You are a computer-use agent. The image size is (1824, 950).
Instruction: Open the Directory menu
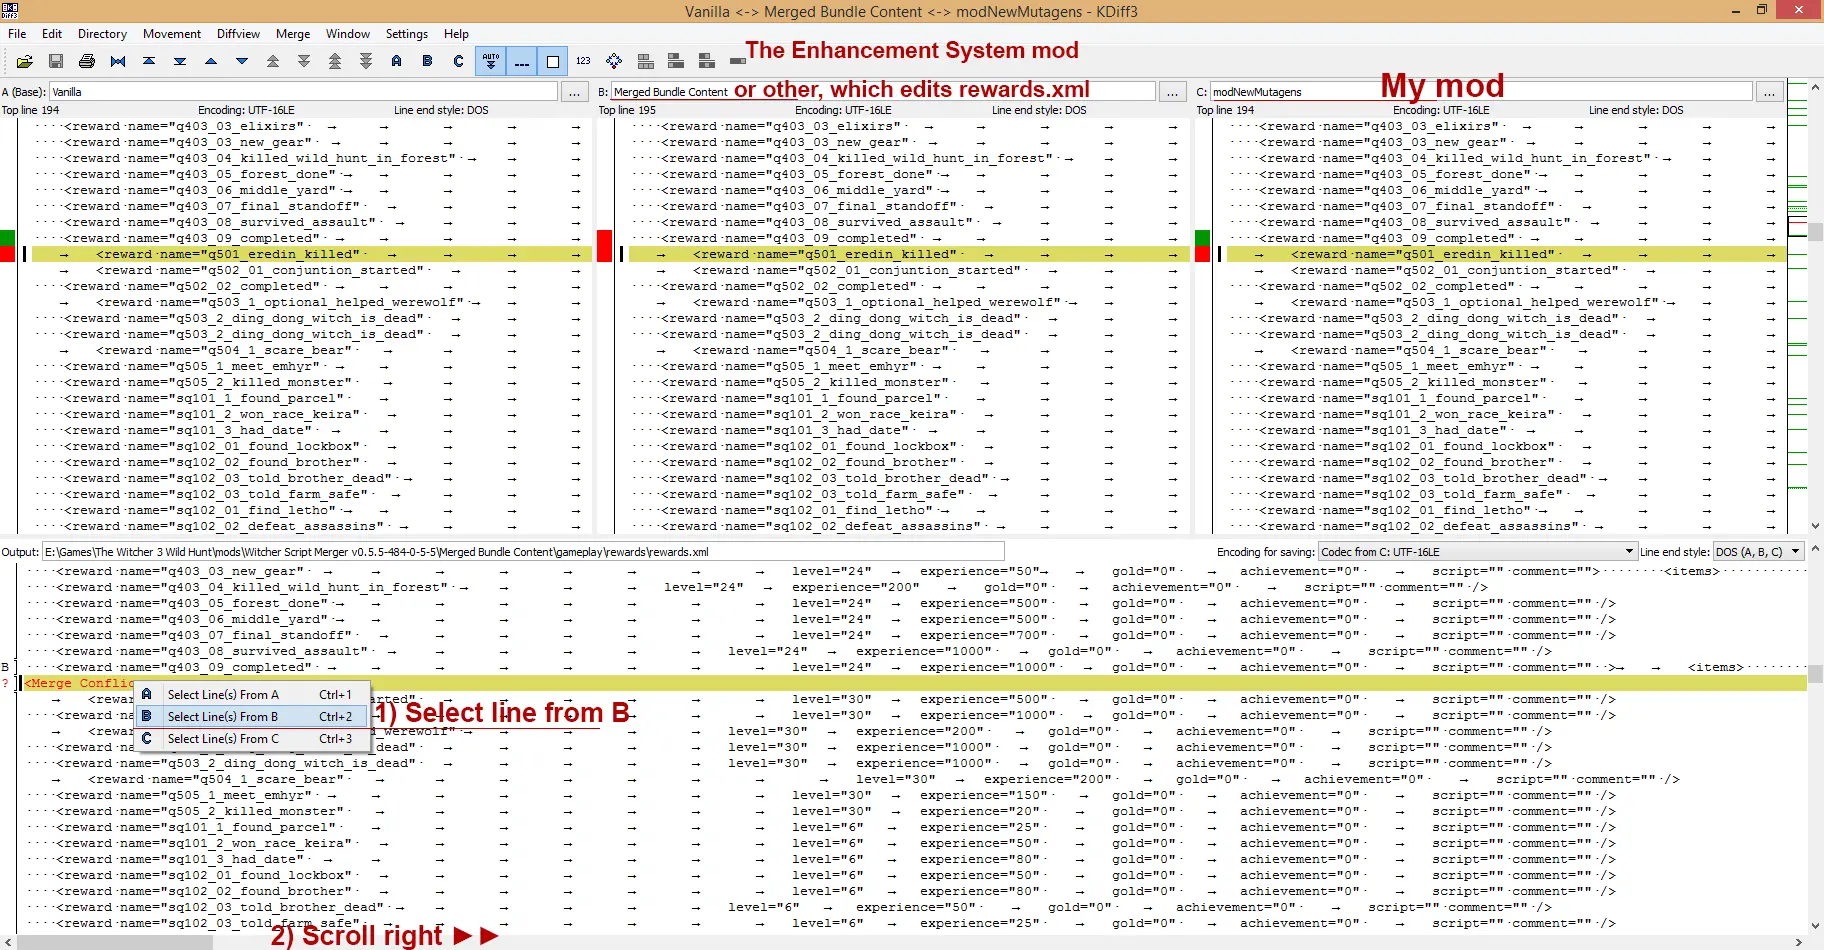[x=102, y=34]
